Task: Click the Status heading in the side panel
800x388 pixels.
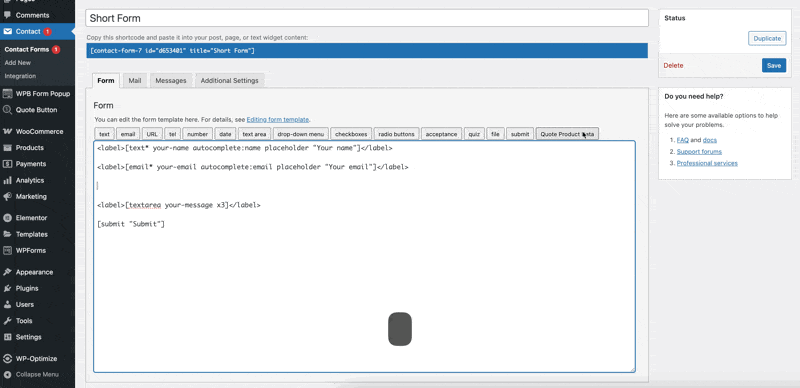Action: click(x=674, y=18)
